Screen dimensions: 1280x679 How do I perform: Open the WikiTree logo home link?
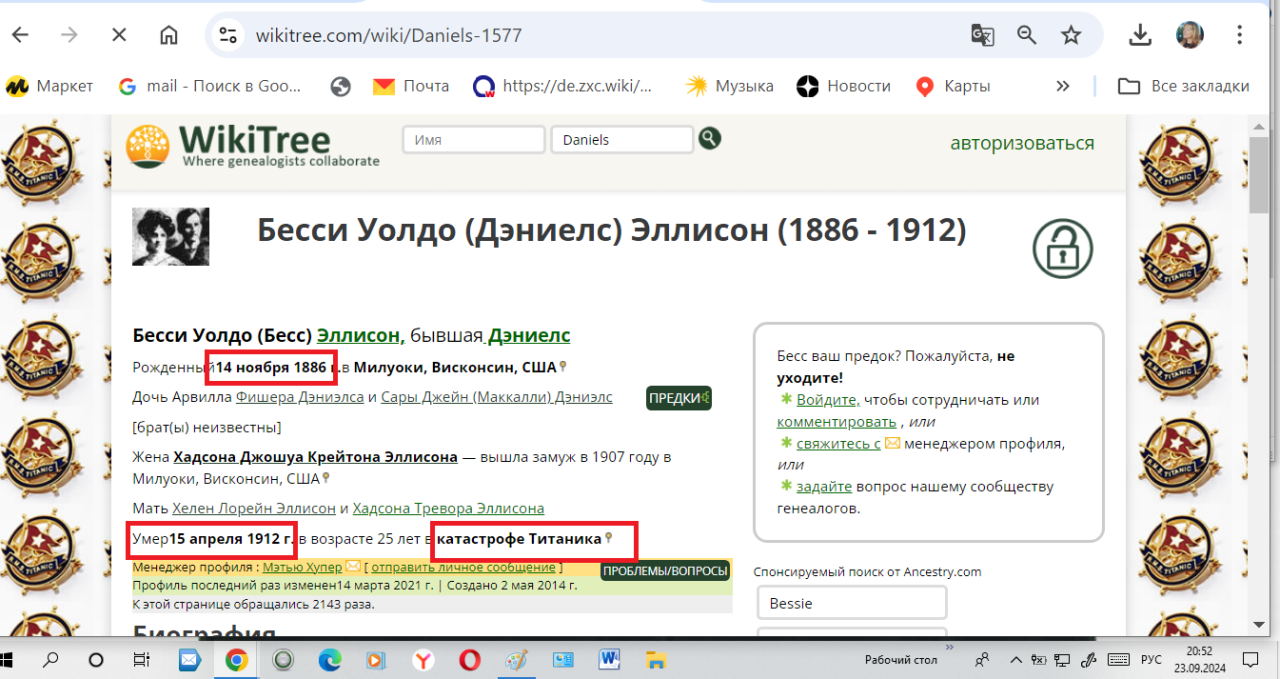pyautogui.click(x=253, y=144)
